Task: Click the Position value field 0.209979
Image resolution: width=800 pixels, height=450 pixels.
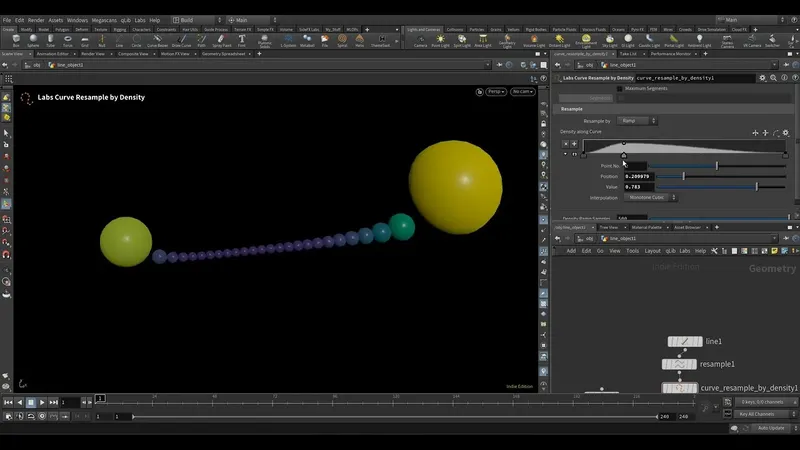Action: (638, 177)
